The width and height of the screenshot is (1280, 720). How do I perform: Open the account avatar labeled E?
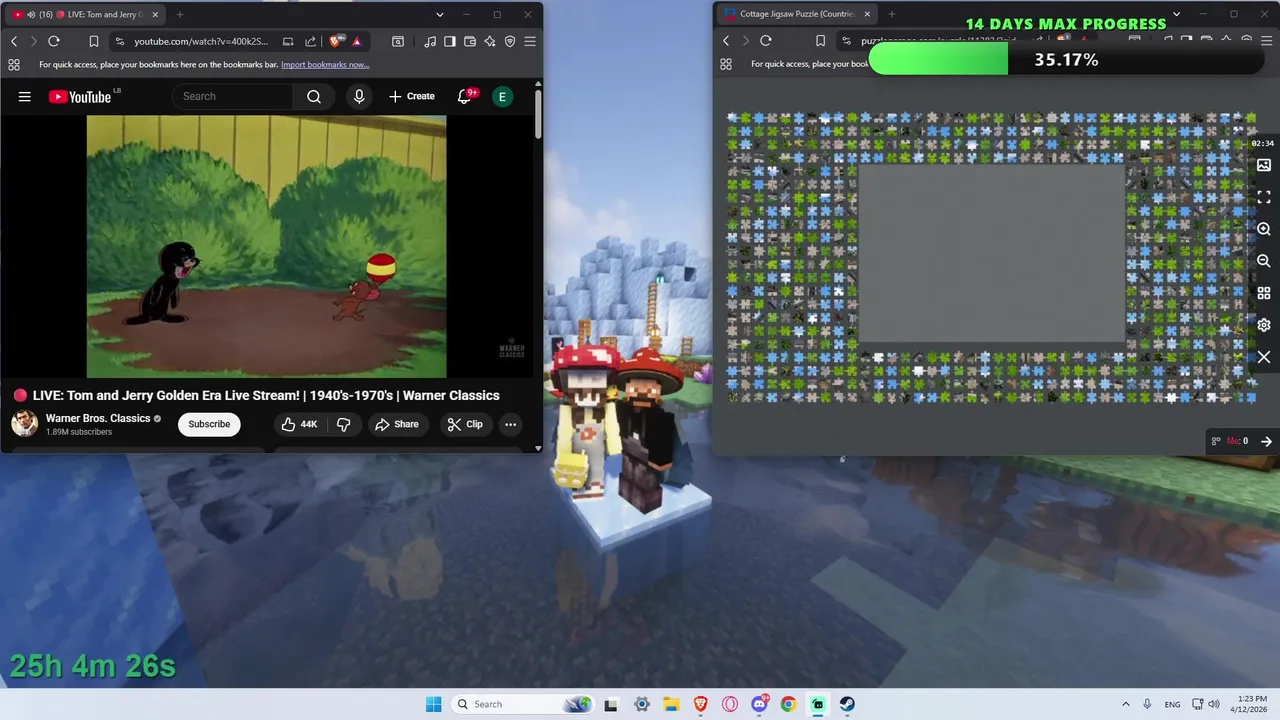[x=503, y=96]
